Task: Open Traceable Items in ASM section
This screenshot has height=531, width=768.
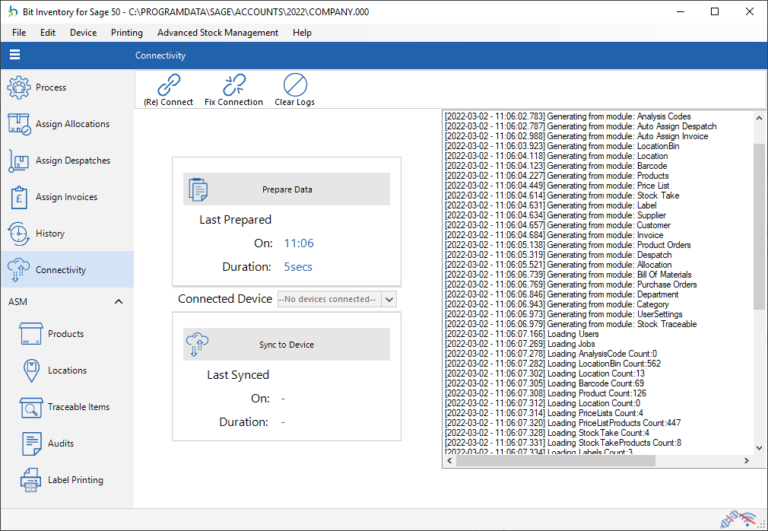Action: pyautogui.click(x=78, y=407)
